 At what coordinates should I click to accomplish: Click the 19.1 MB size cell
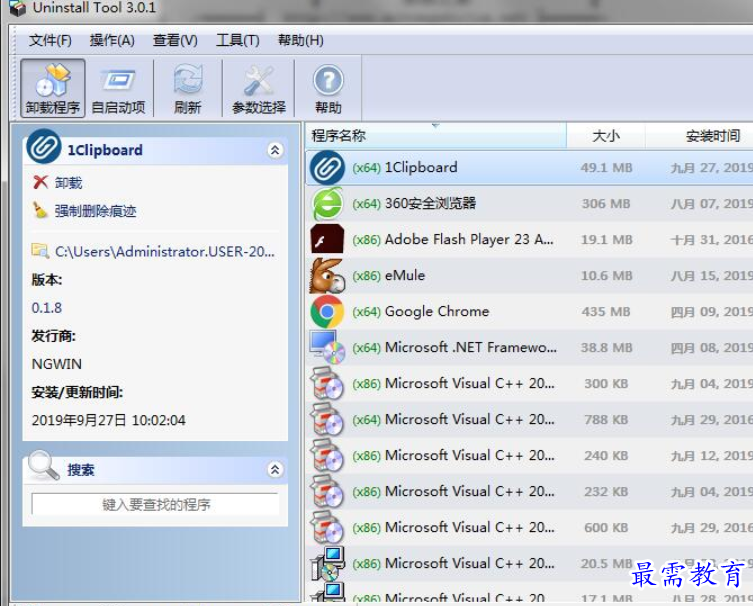[x=607, y=240]
